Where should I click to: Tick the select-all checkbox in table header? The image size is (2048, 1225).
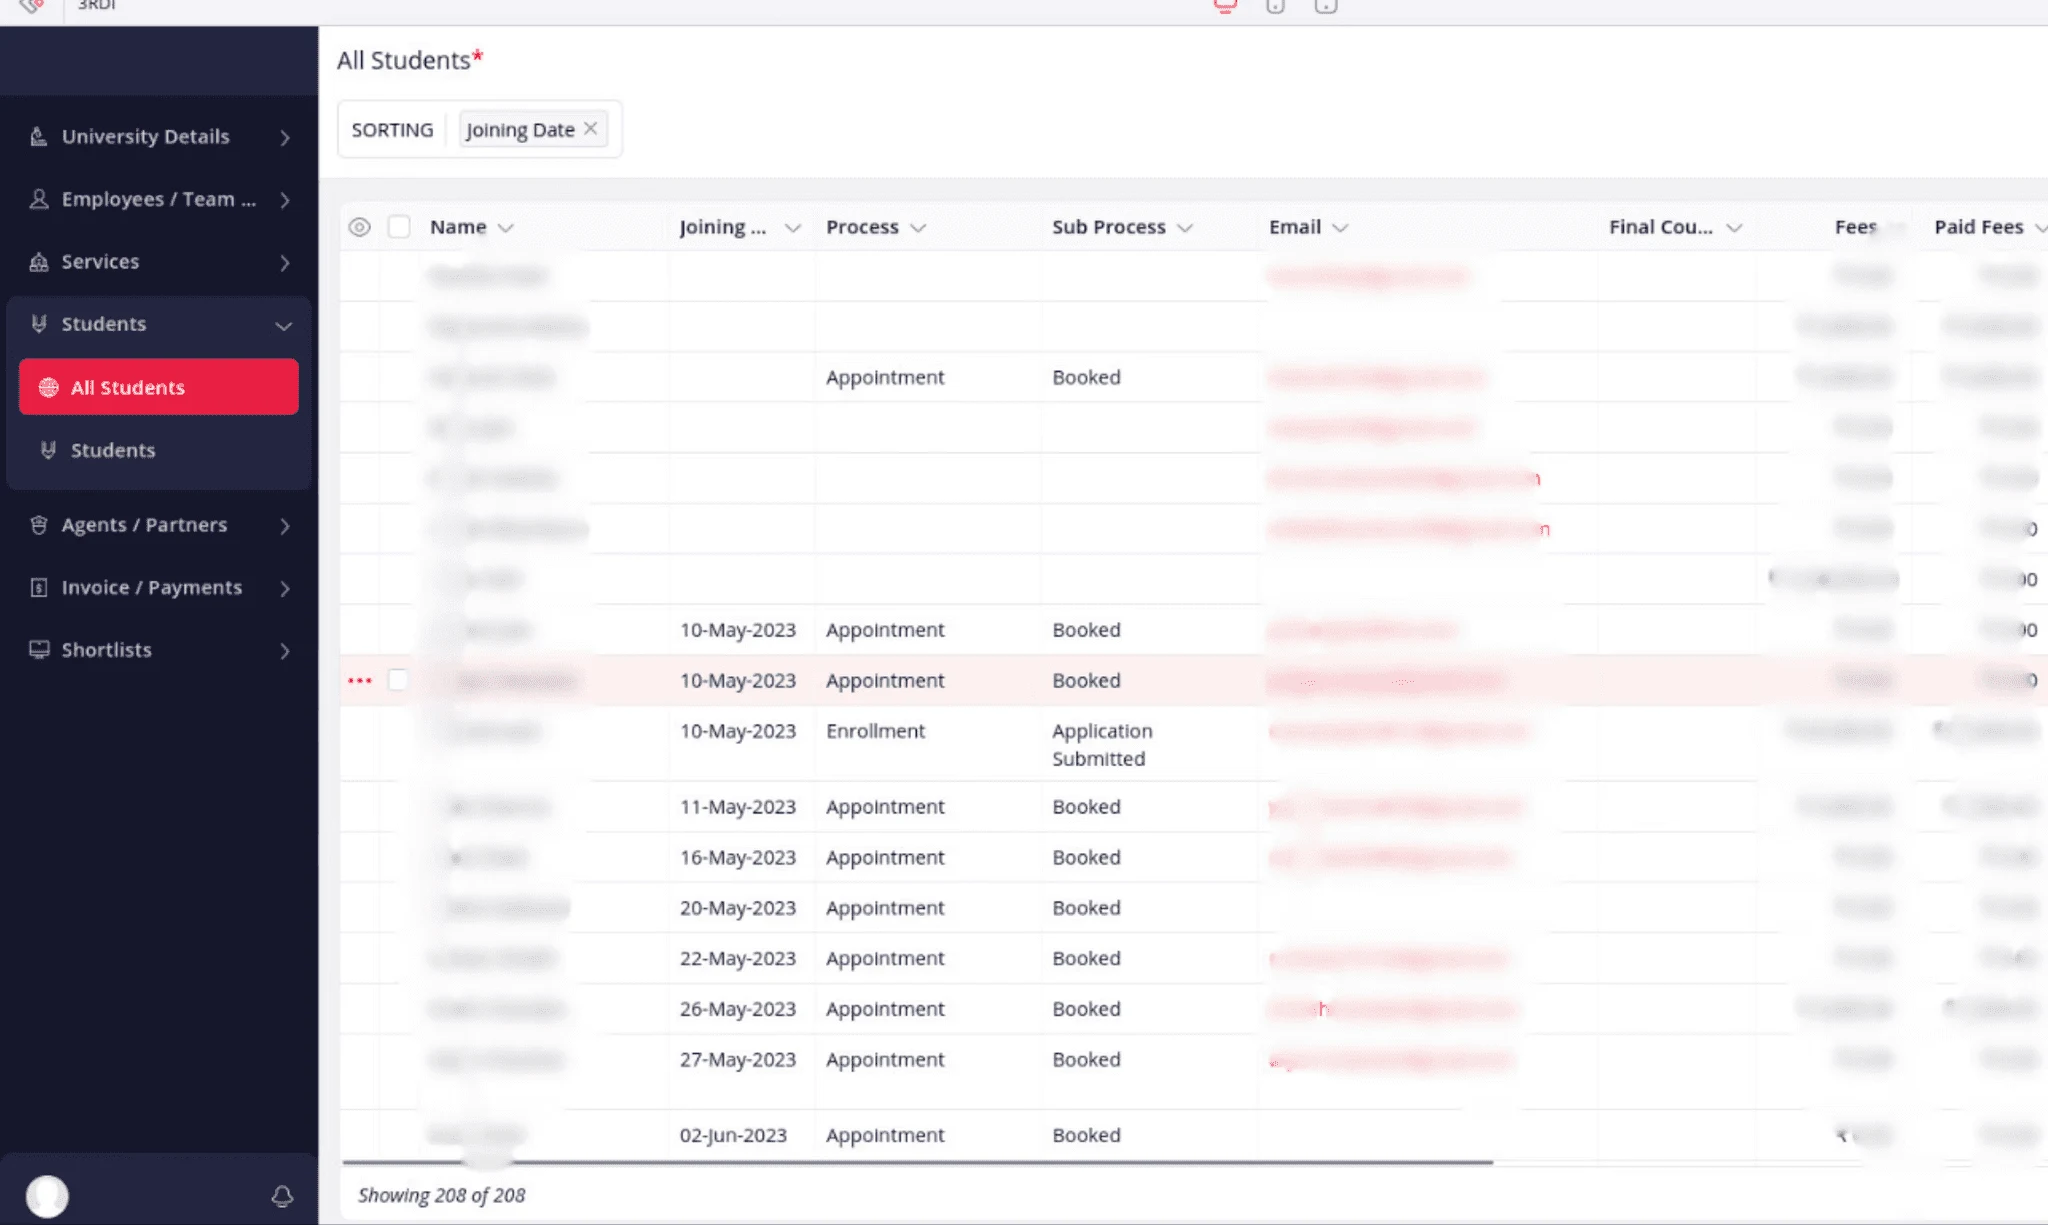(x=399, y=227)
